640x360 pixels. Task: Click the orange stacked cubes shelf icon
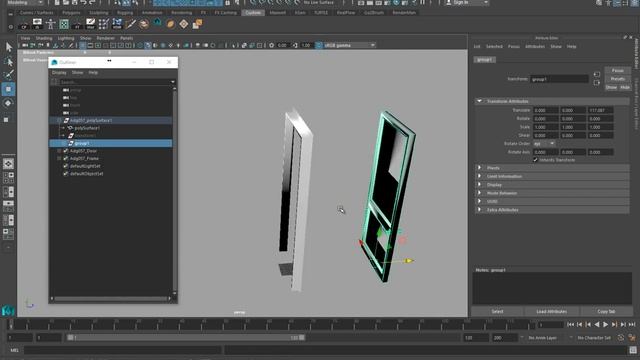tap(197, 24)
